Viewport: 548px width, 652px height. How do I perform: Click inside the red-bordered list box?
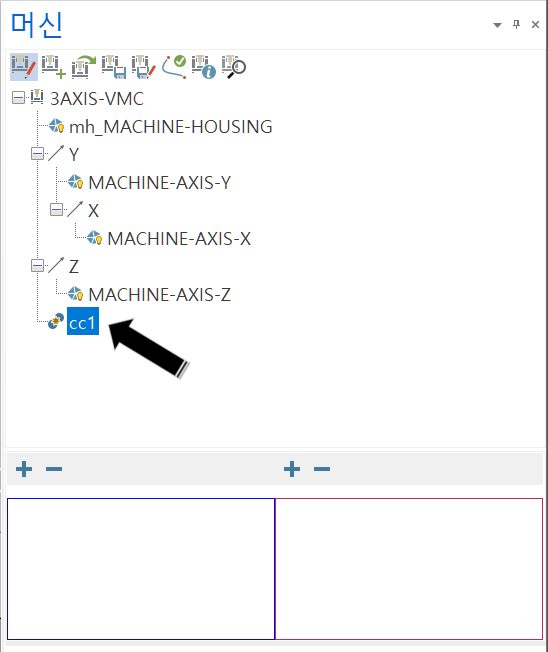tap(409, 569)
